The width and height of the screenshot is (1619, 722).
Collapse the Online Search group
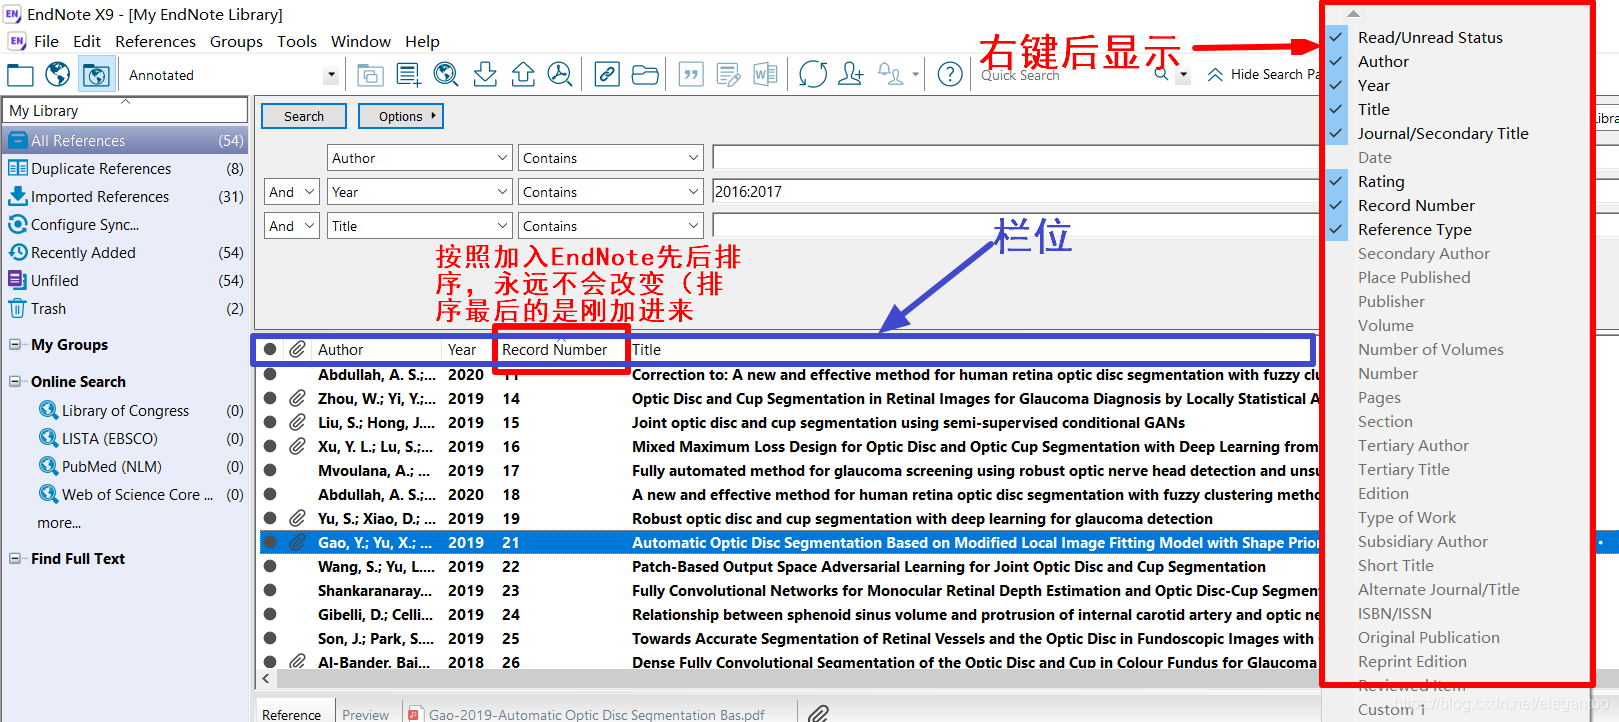point(15,382)
